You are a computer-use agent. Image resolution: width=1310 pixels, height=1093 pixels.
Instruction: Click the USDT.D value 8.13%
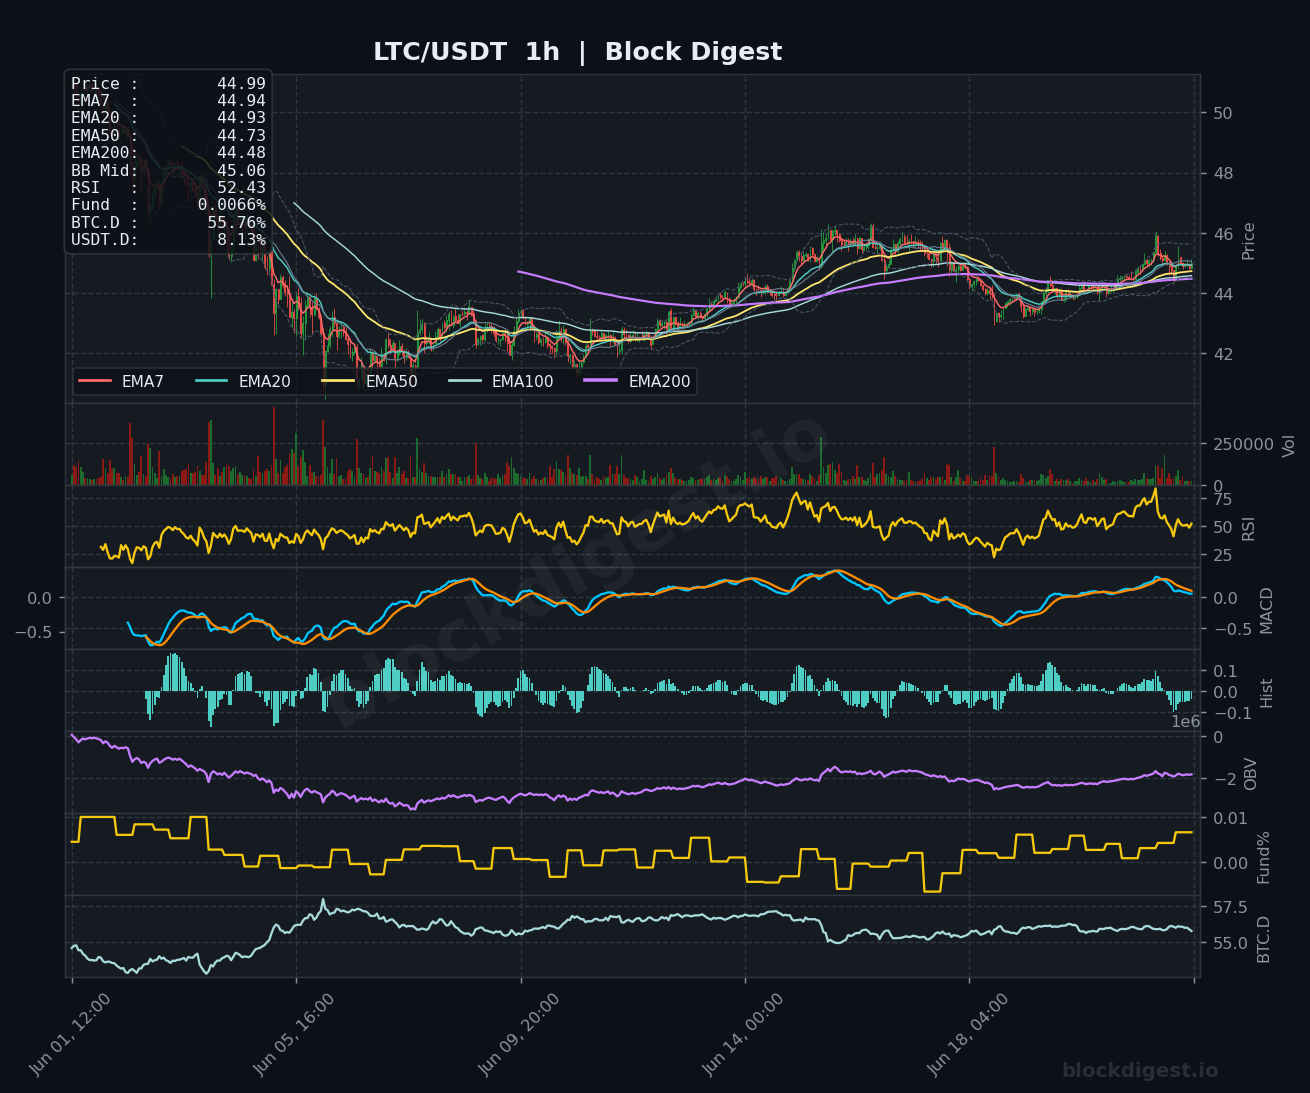click(x=241, y=240)
